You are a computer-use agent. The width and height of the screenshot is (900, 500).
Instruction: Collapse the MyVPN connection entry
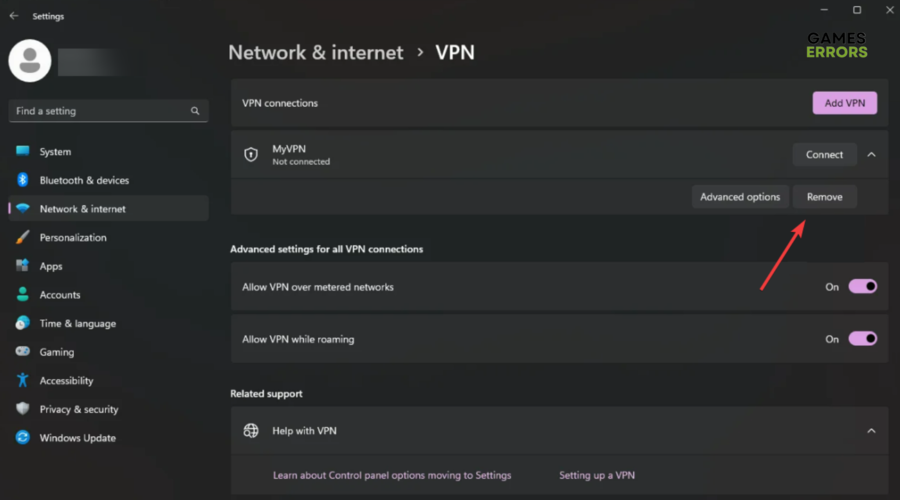pos(871,155)
